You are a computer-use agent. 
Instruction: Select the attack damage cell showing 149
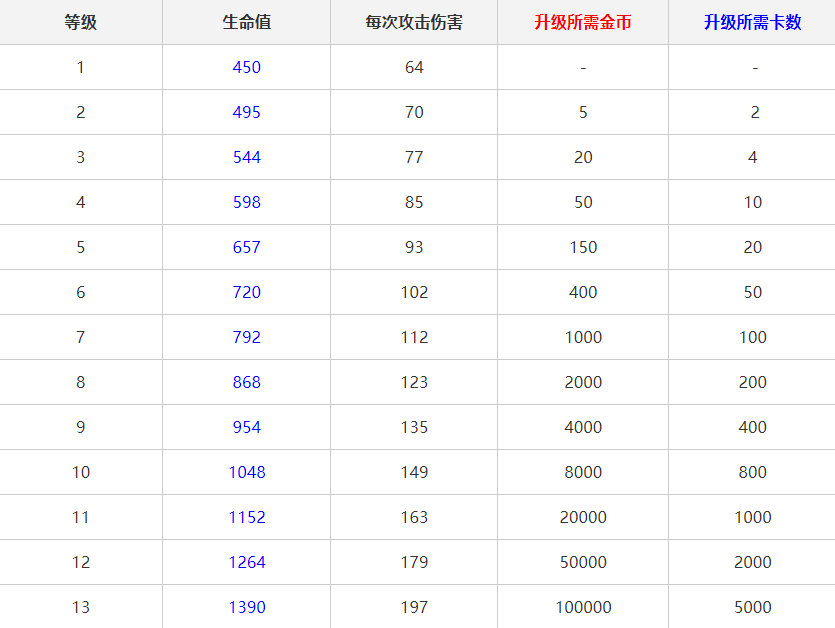[x=414, y=472]
